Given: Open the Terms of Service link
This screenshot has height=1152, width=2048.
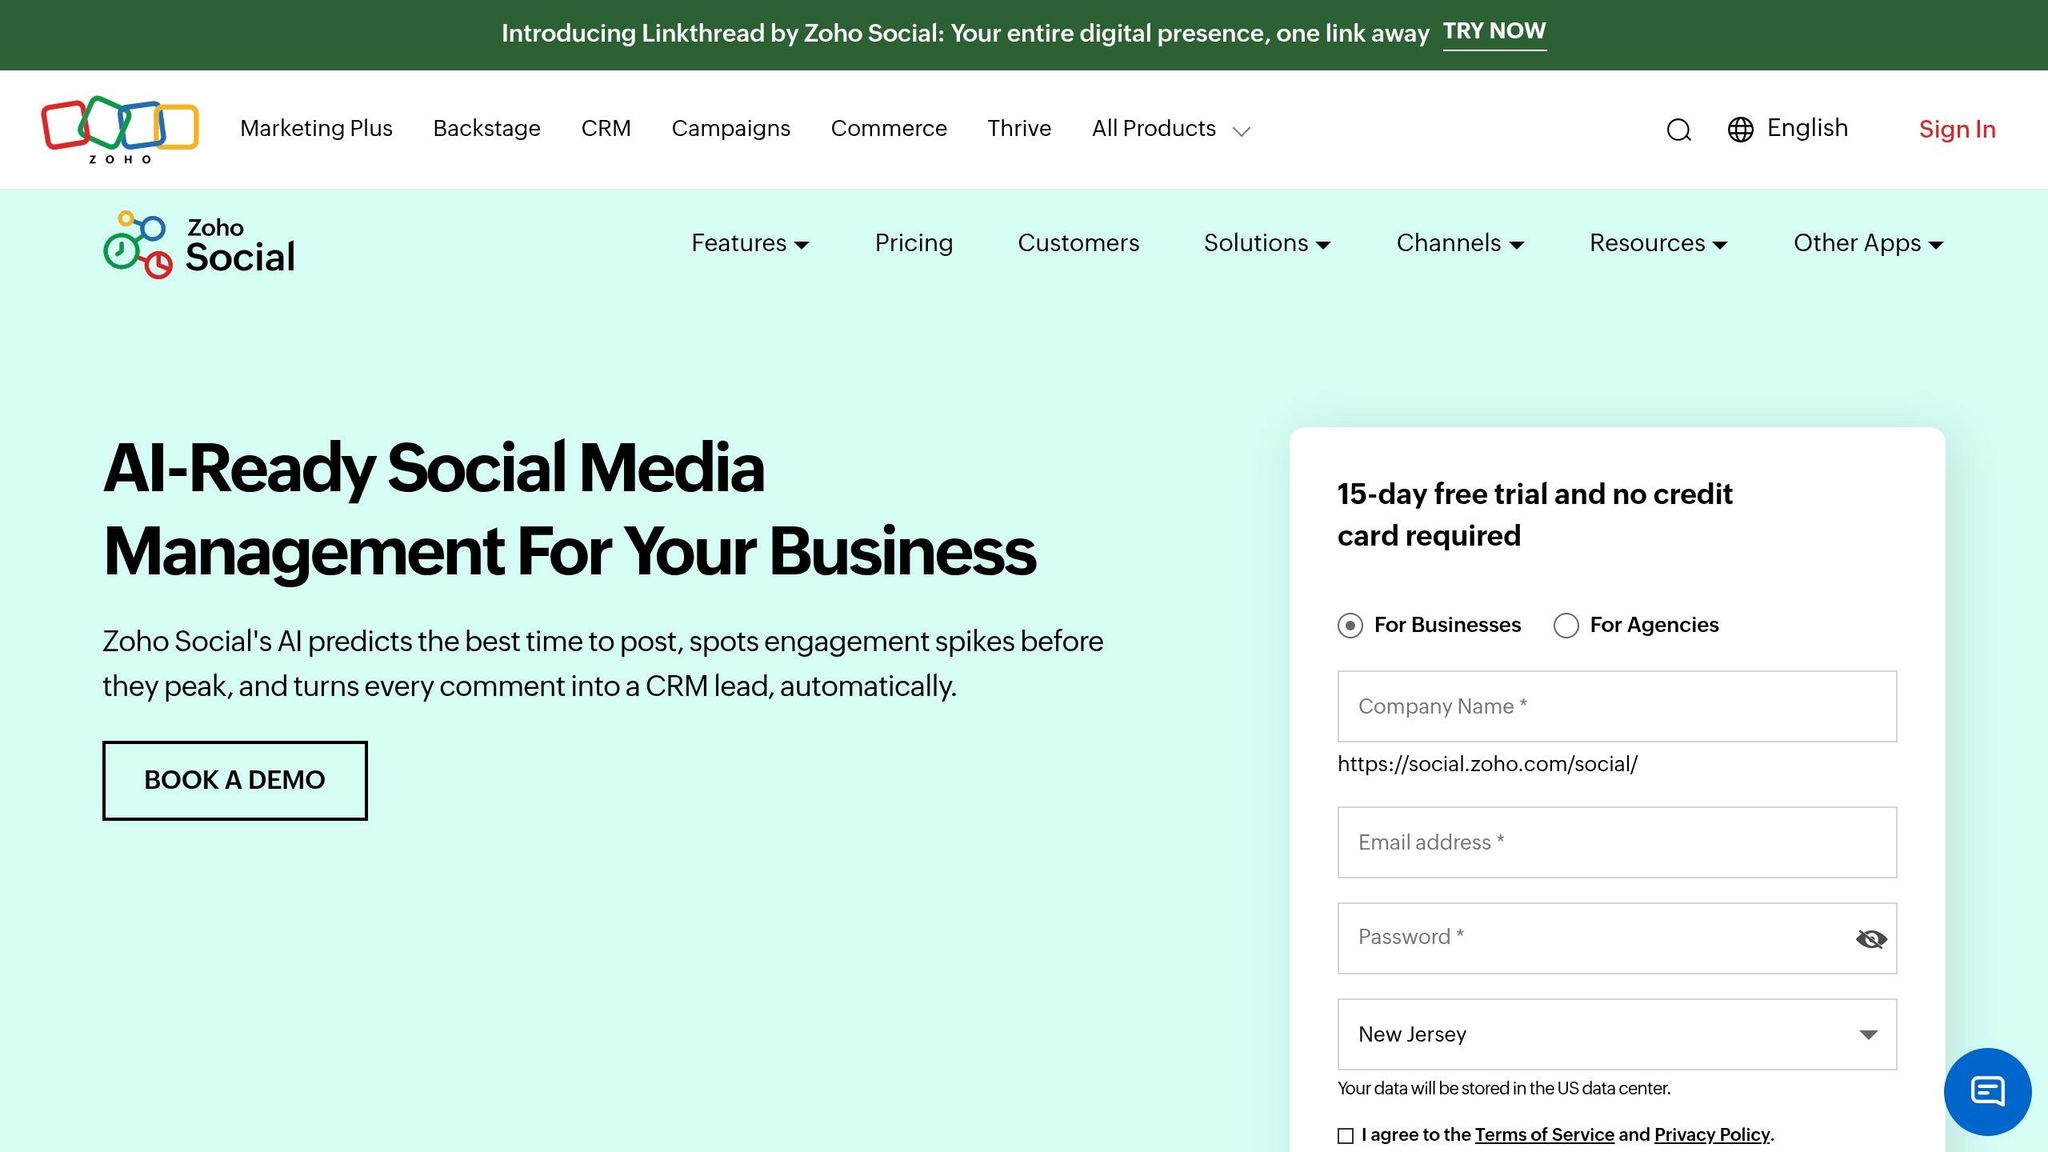Looking at the screenshot, I should (x=1544, y=1135).
